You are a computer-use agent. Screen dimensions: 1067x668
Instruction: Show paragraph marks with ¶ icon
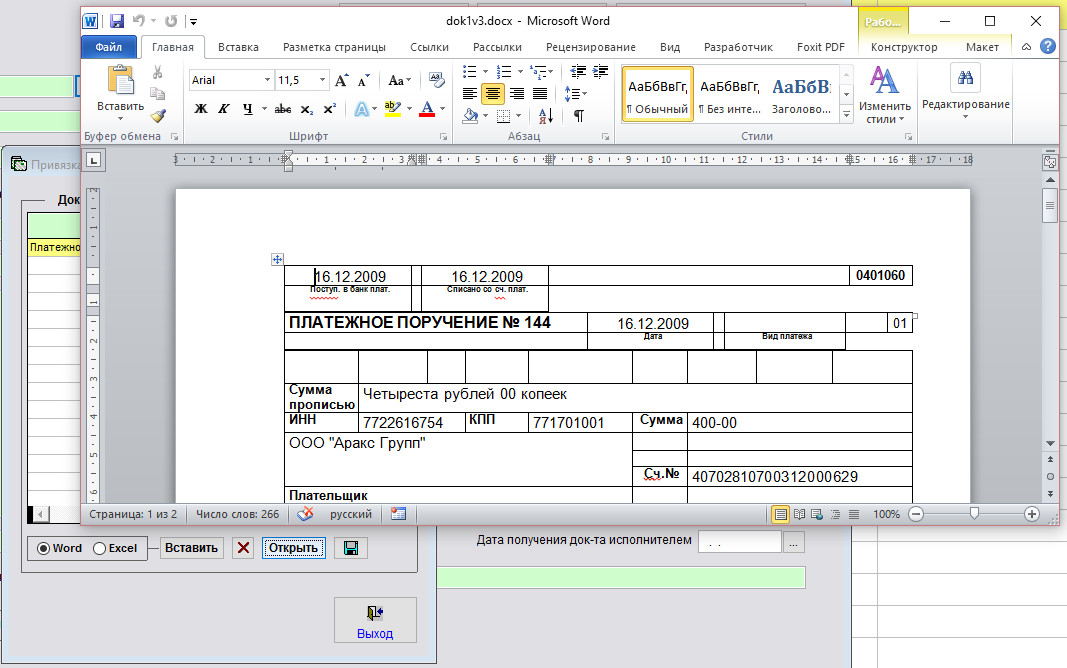[578, 116]
